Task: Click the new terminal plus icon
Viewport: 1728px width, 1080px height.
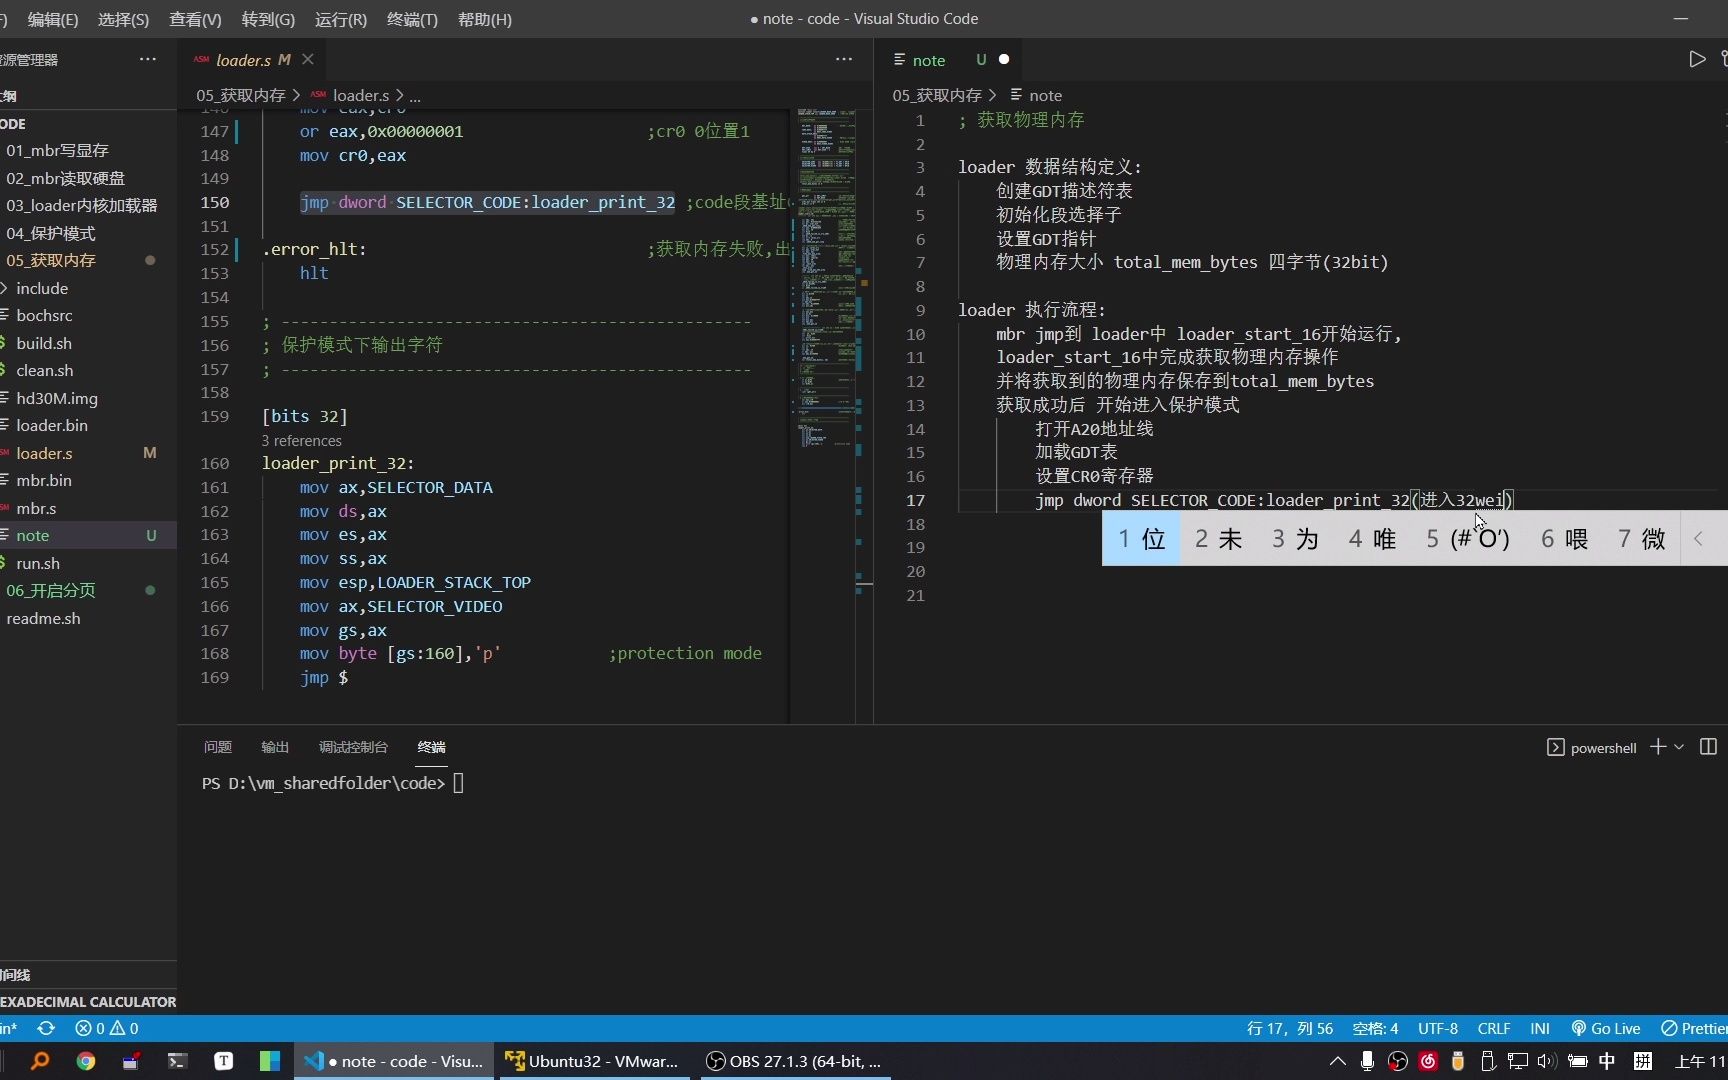Action: point(1658,747)
